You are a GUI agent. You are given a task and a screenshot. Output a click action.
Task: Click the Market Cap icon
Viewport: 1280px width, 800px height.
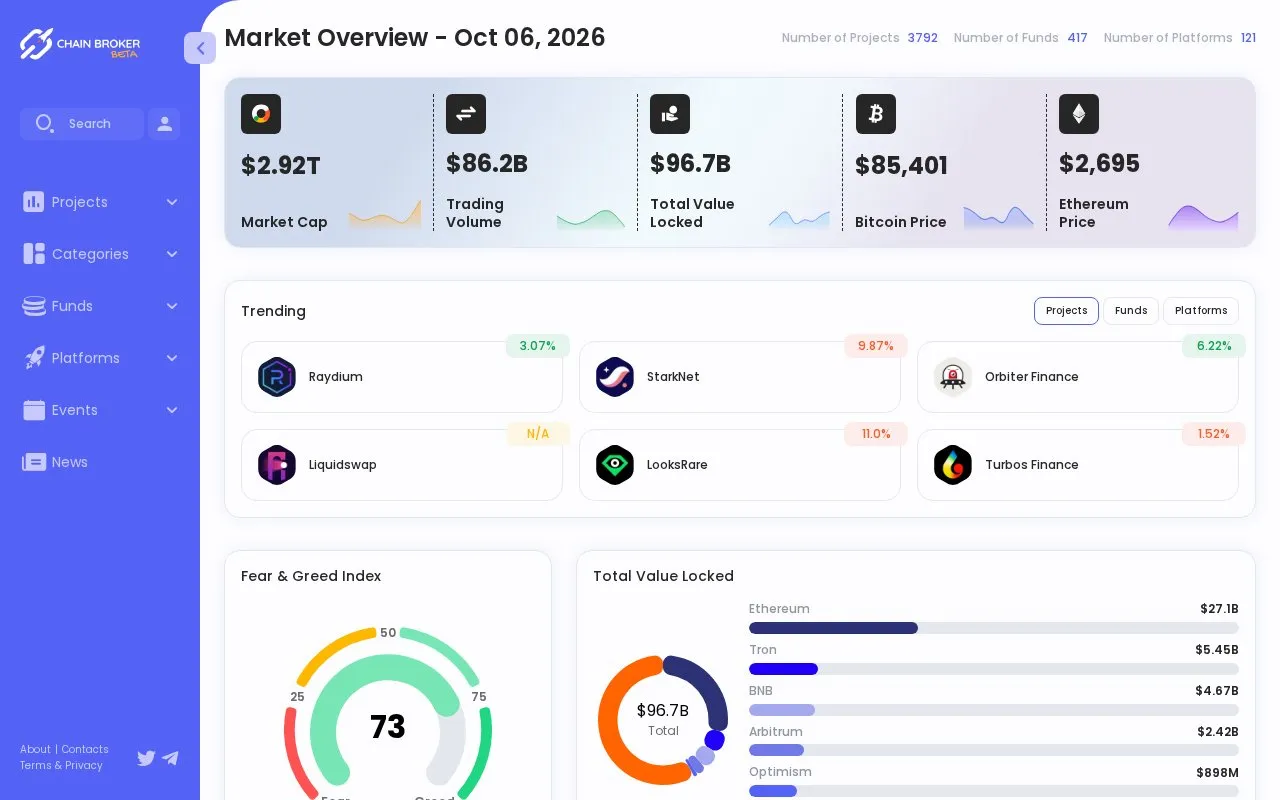261,114
